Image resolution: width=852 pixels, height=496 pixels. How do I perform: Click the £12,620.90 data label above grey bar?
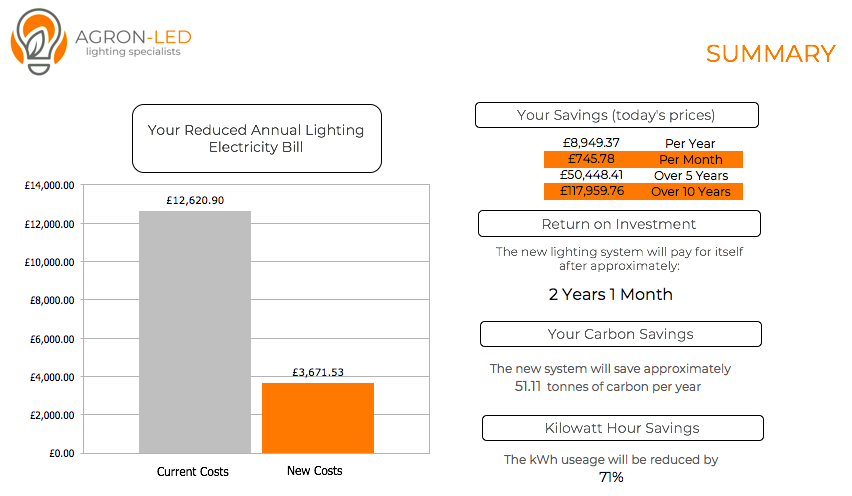tap(195, 200)
